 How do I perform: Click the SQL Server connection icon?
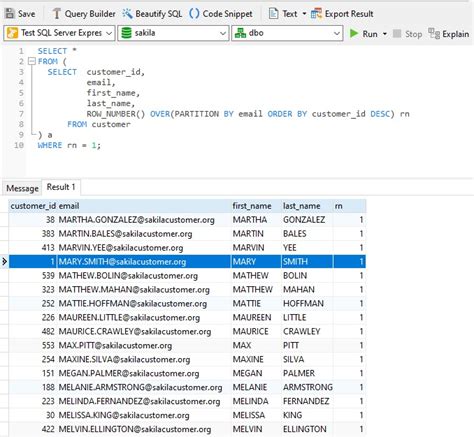point(12,33)
